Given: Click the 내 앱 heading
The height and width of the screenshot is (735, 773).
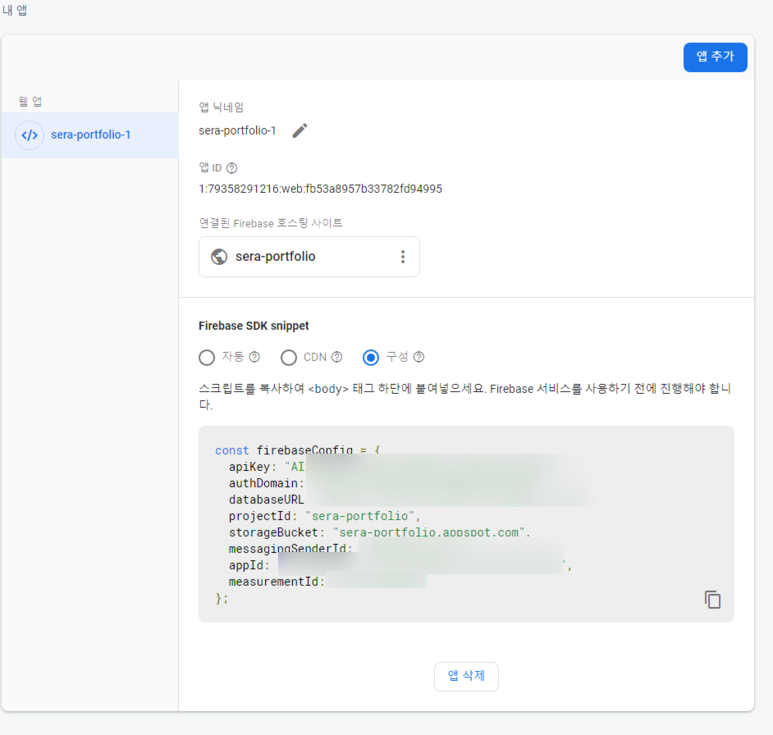Looking at the screenshot, I should (15, 10).
